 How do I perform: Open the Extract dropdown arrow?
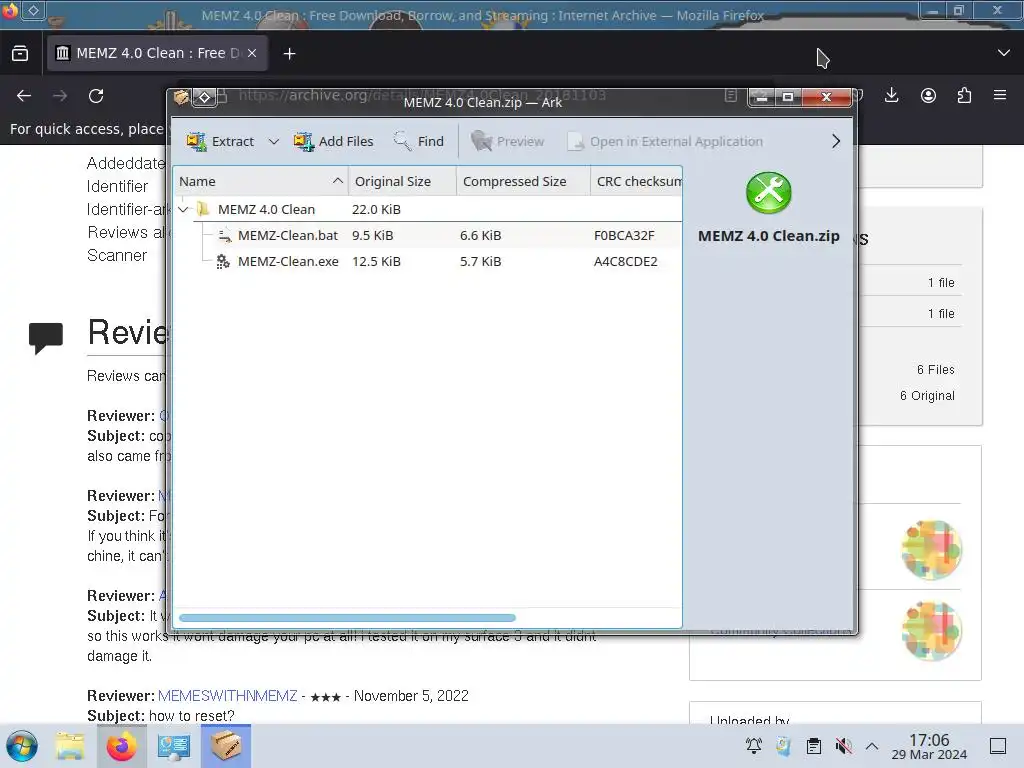(x=274, y=141)
